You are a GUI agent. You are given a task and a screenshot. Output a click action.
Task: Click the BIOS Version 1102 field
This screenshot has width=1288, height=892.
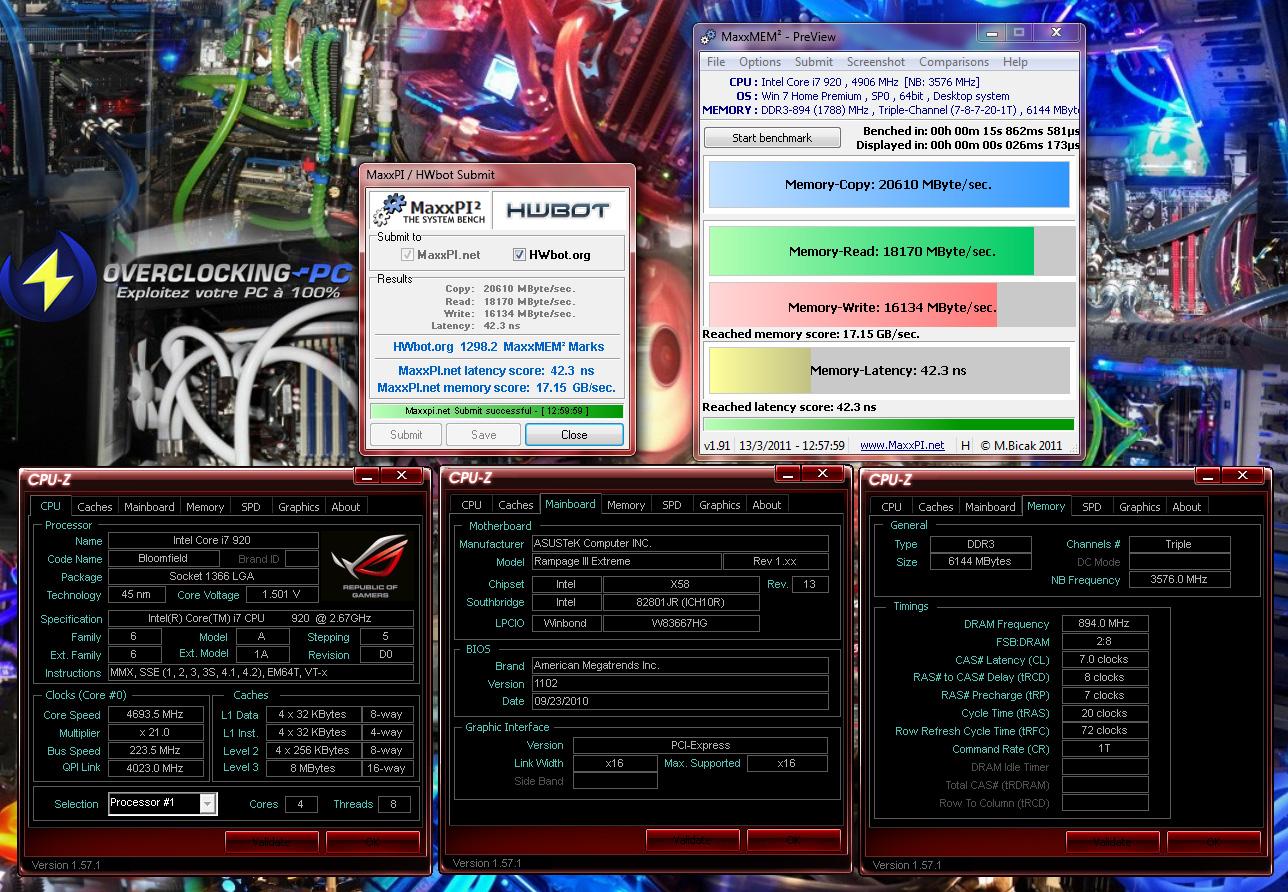[x=679, y=683]
